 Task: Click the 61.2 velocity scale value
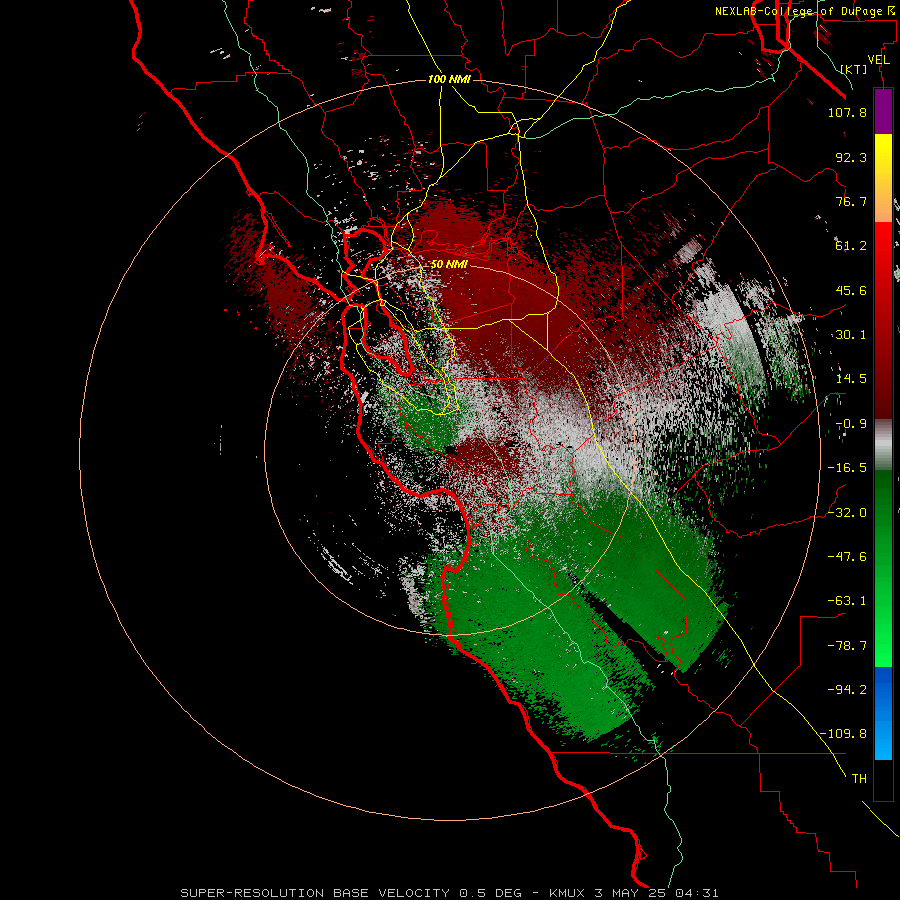pos(851,246)
